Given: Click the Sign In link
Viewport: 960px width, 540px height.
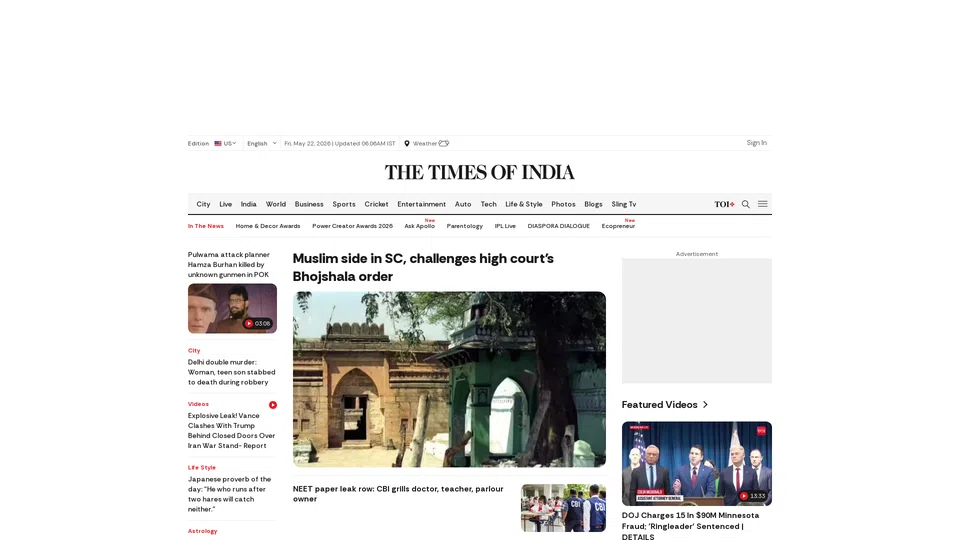Looking at the screenshot, I should [x=756, y=143].
